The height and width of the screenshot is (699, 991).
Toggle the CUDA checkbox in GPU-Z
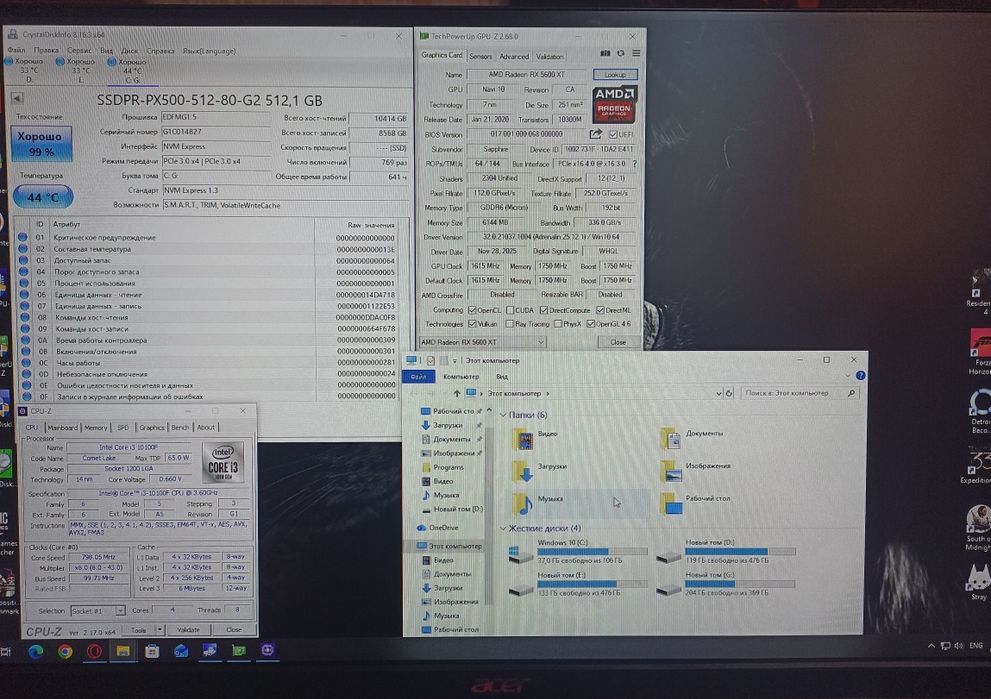pyautogui.click(x=509, y=310)
